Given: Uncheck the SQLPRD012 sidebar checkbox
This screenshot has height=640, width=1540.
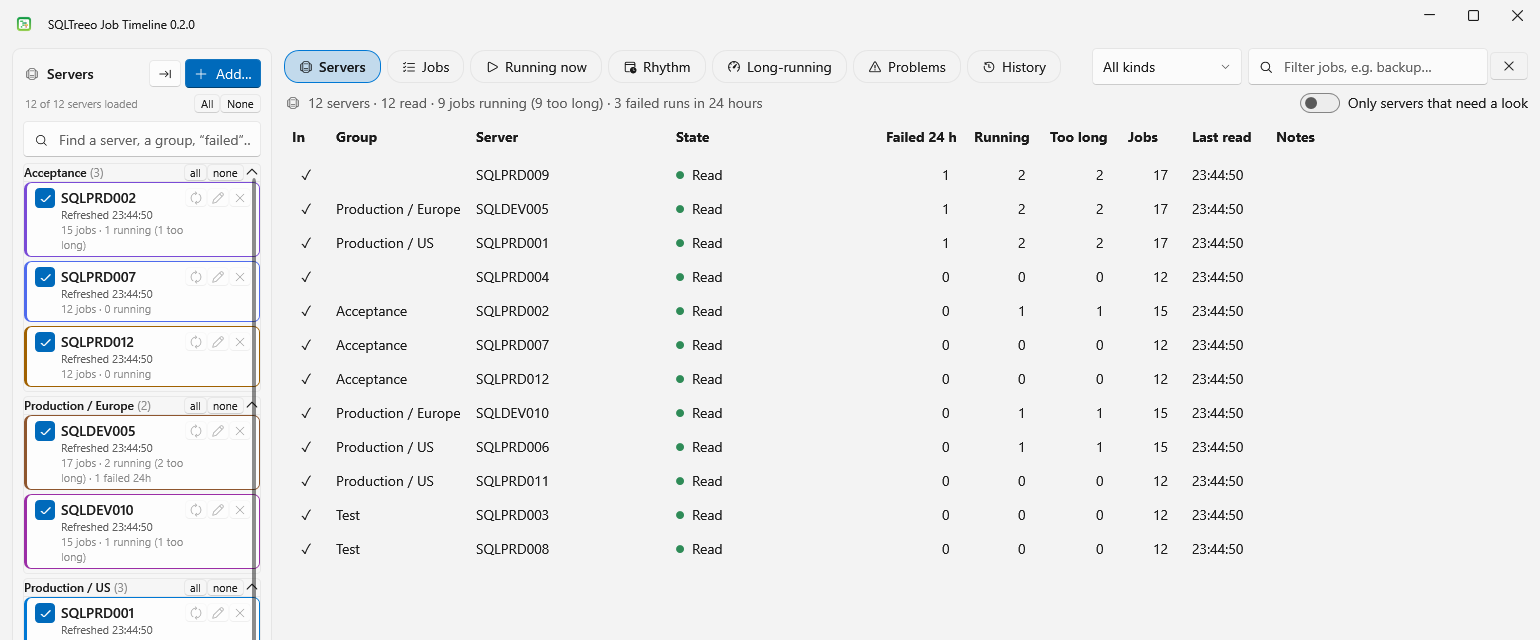Looking at the screenshot, I should [45, 342].
